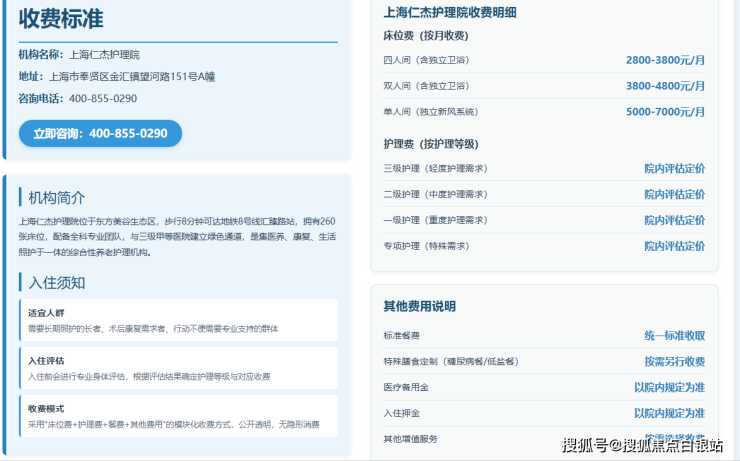Image resolution: width=740 pixels, height=461 pixels.
Task: Select the 单人间 (独立新风系统) row label
Action: pyautogui.click(x=431, y=112)
